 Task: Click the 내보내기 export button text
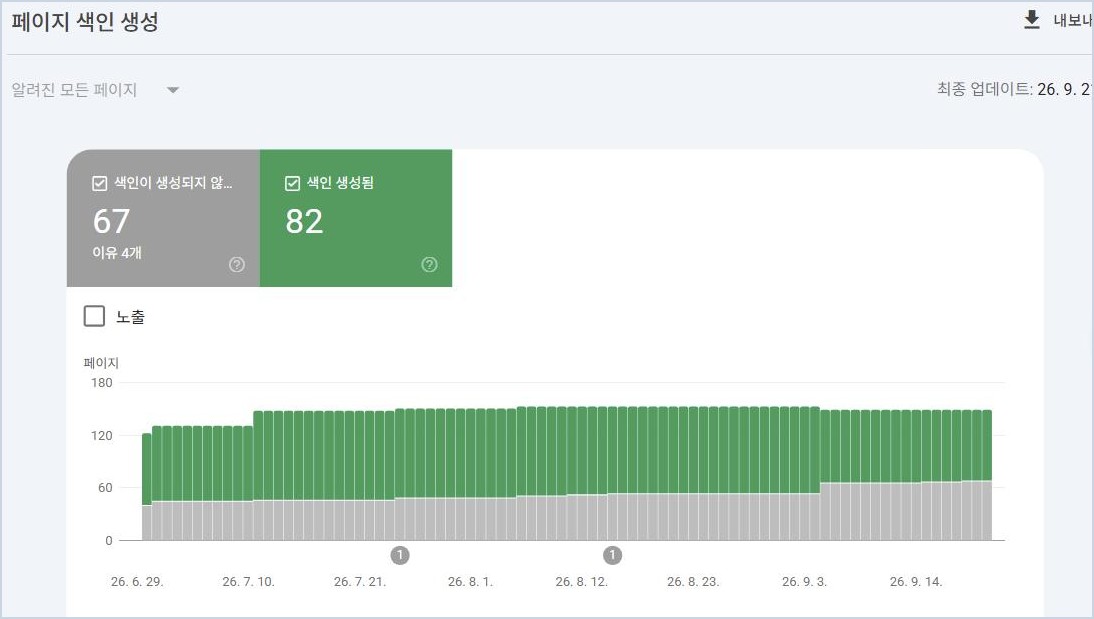point(1072,20)
